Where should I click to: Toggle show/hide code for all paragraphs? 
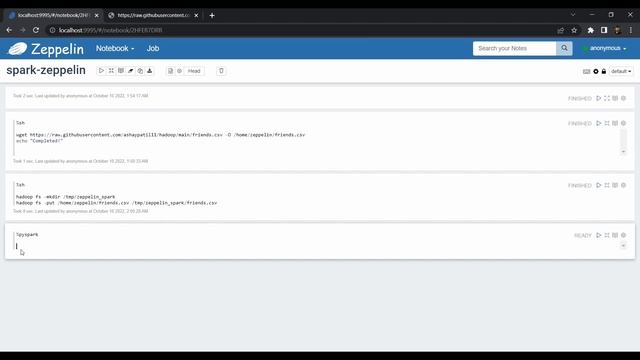111,71
